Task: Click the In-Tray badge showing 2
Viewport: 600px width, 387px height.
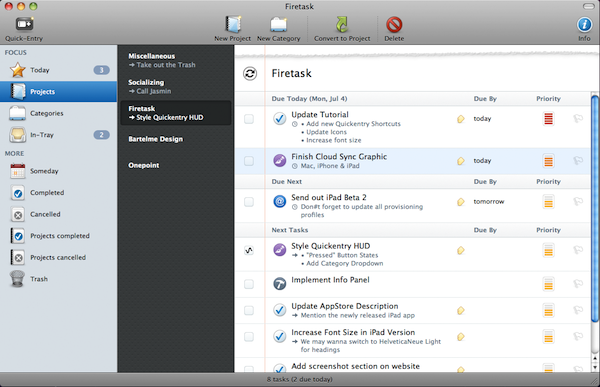Action: pos(101,135)
